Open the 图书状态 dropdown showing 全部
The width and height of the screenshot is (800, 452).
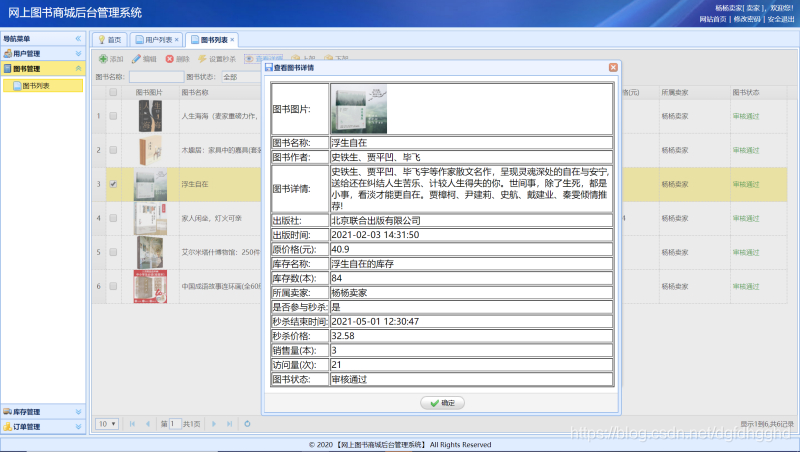pos(242,77)
